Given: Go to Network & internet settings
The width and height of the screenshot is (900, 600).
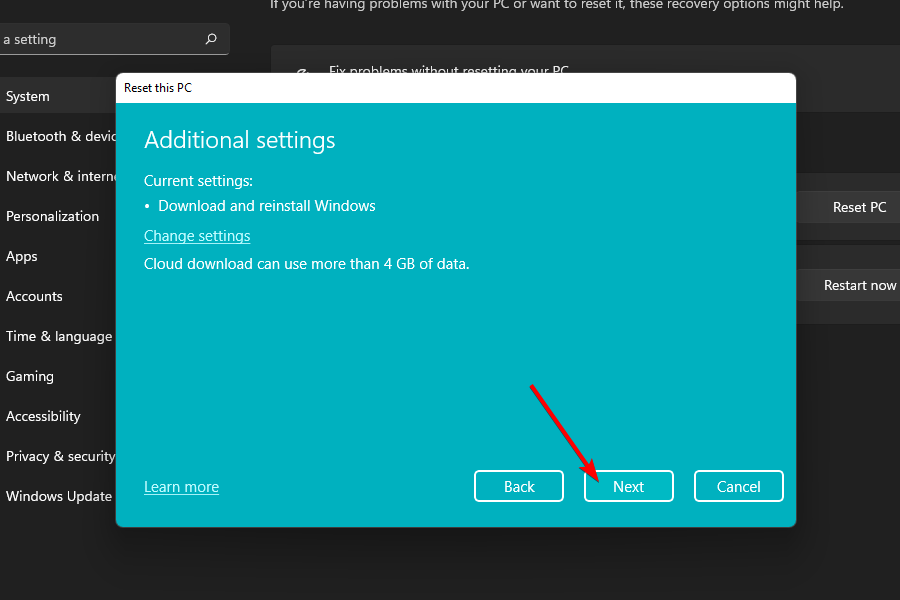Looking at the screenshot, I should click(60, 176).
